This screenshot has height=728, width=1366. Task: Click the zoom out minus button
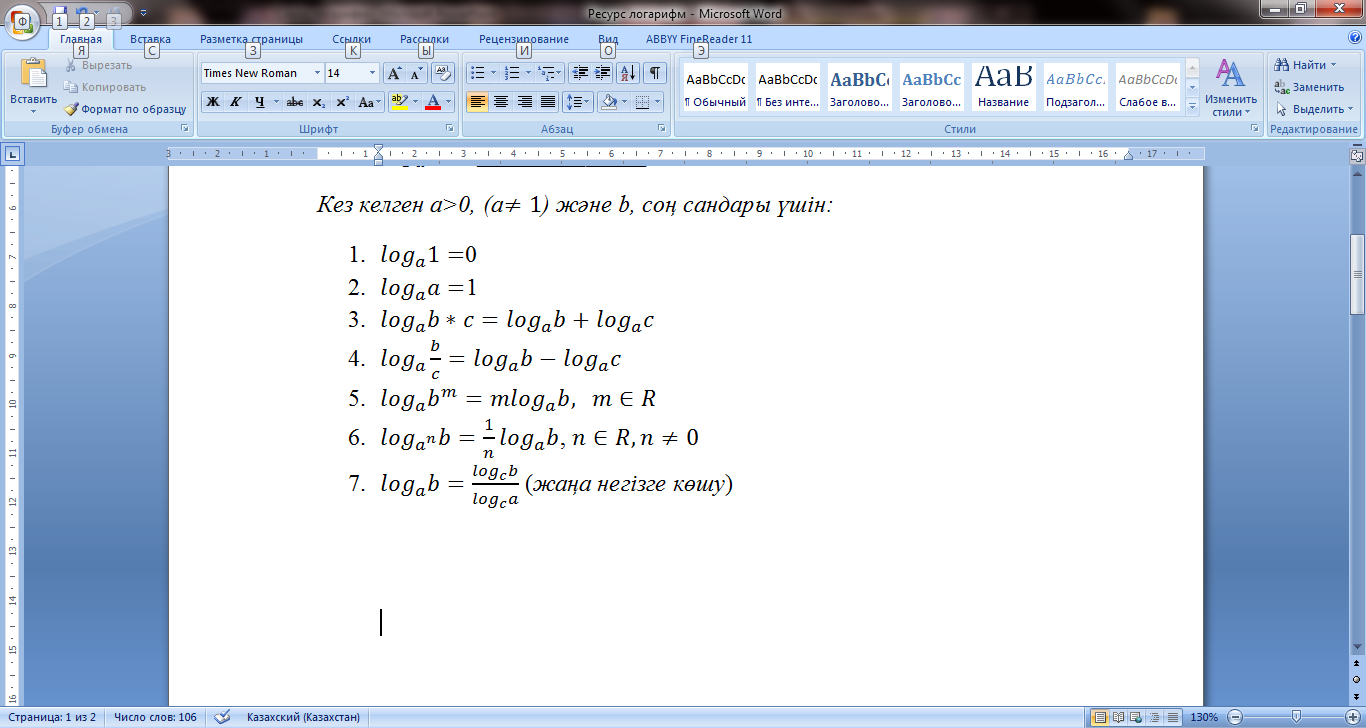click(x=1235, y=717)
